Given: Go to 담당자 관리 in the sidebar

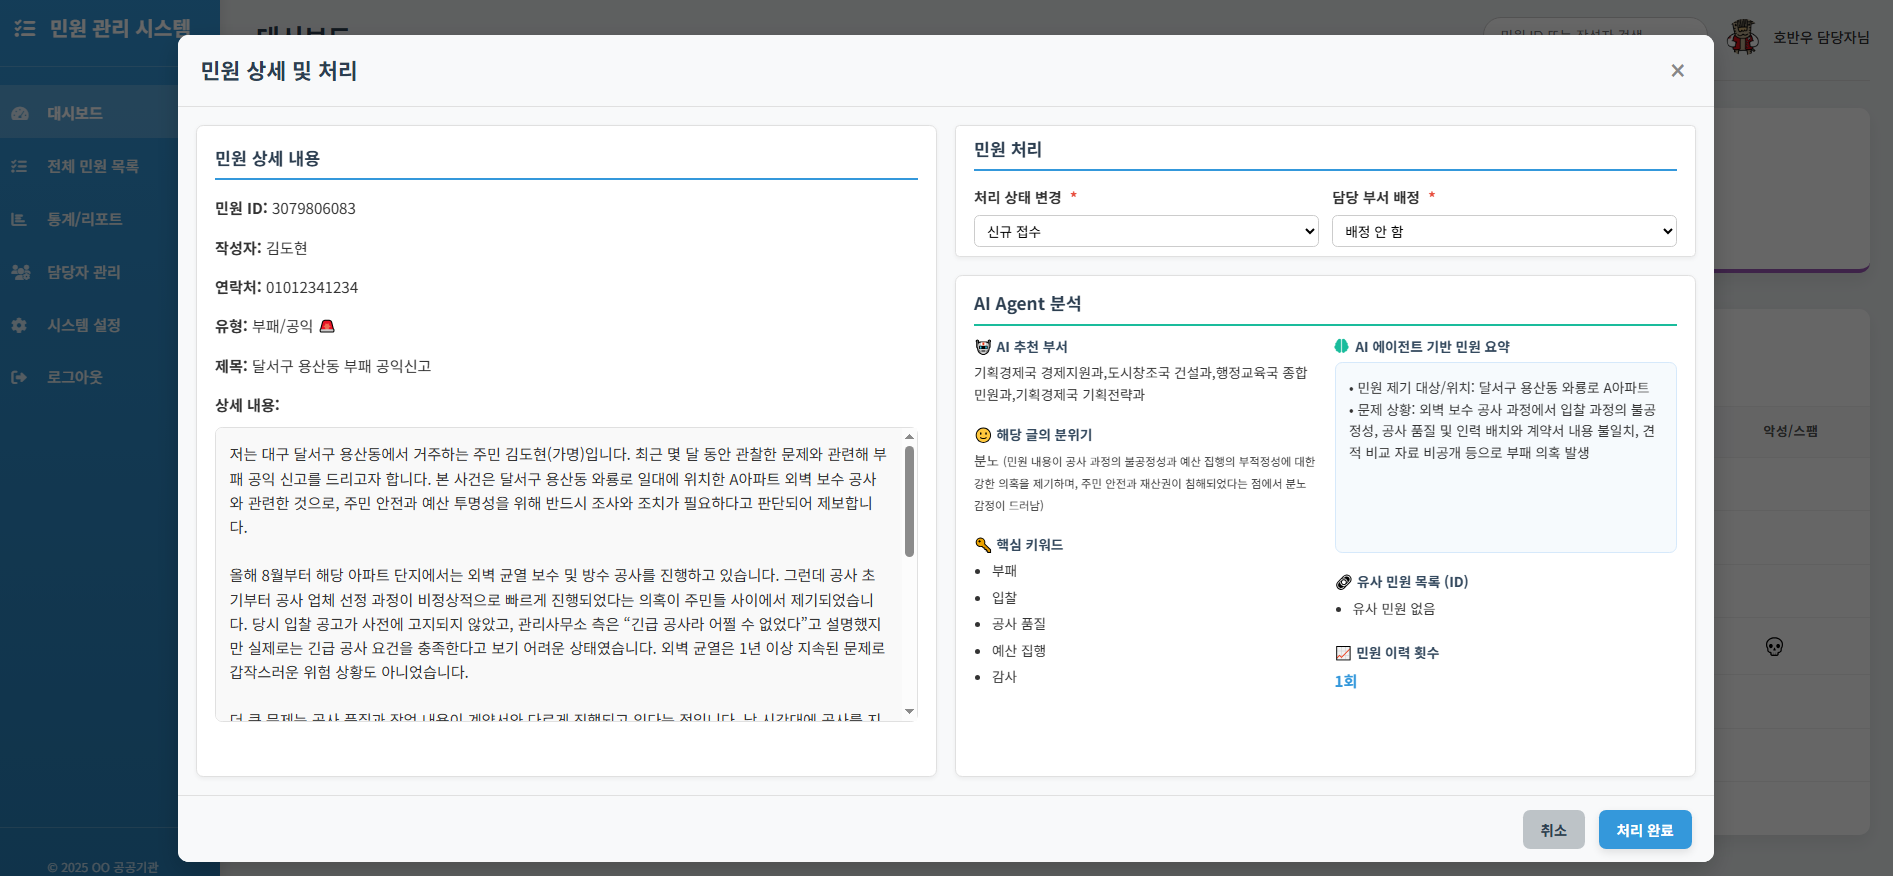Looking at the screenshot, I should [x=83, y=272].
